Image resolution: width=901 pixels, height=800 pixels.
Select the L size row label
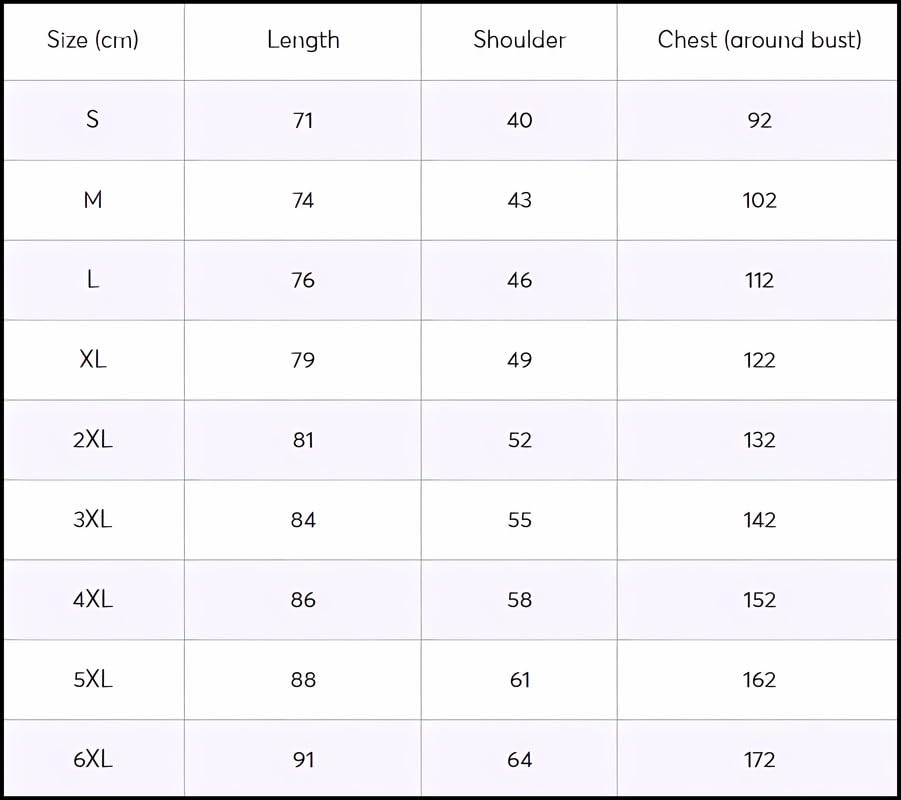point(93,280)
